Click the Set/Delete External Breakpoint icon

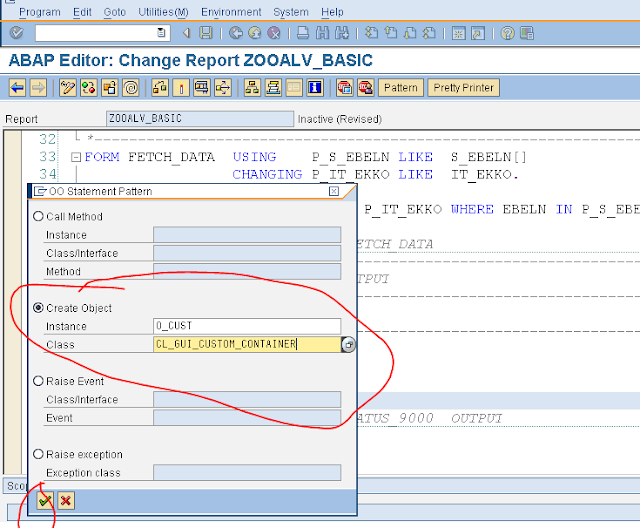point(366,87)
